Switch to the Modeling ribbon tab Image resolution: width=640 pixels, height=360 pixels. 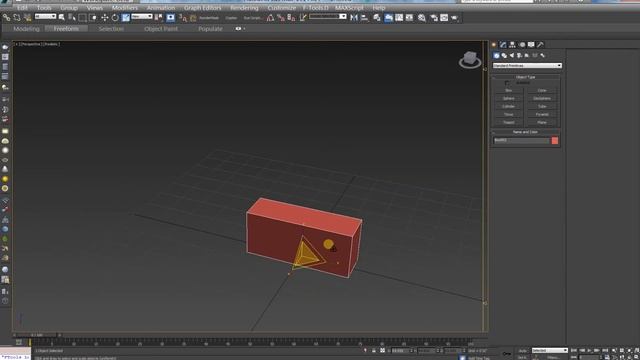[27, 29]
